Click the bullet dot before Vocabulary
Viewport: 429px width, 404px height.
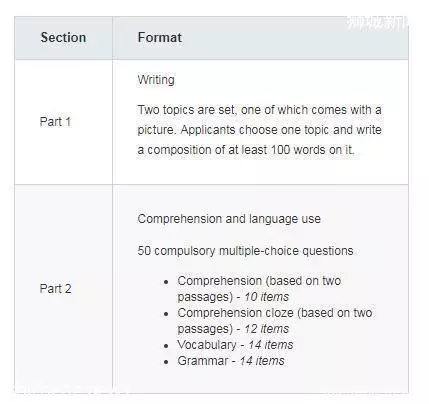point(166,346)
